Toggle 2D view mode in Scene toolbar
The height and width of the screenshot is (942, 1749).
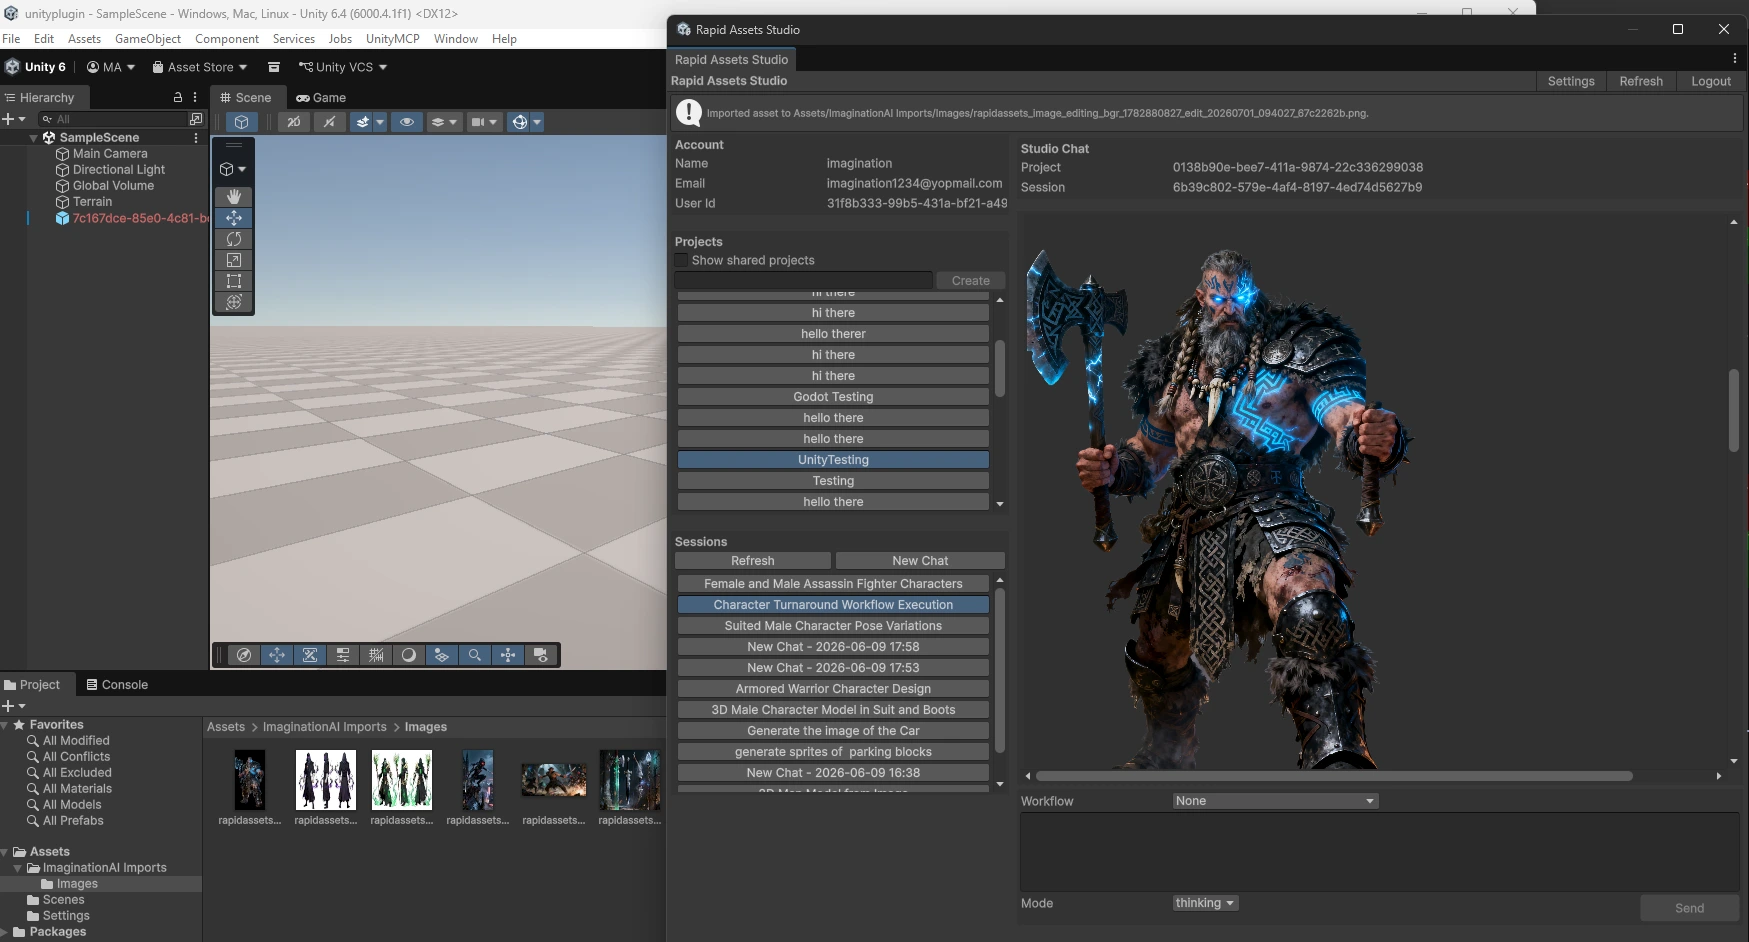[x=293, y=122]
